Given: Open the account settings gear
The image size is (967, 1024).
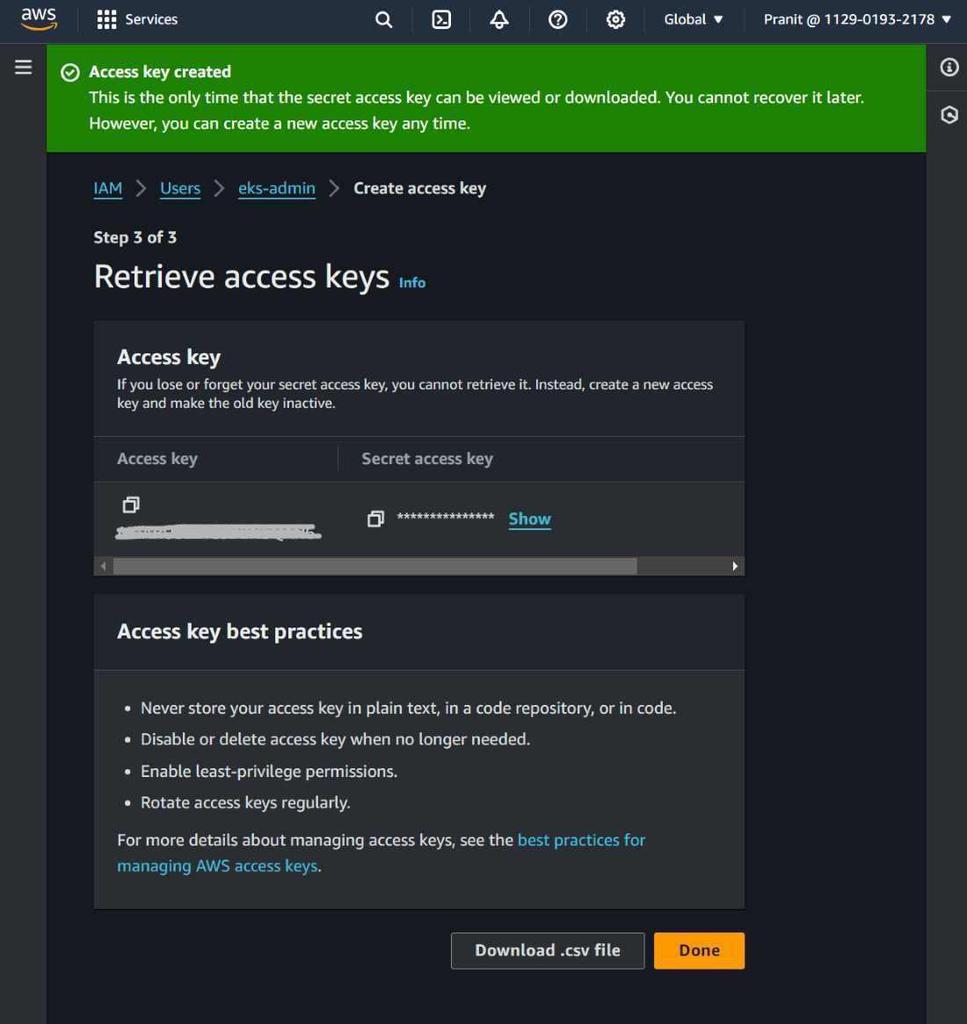Looking at the screenshot, I should [616, 19].
